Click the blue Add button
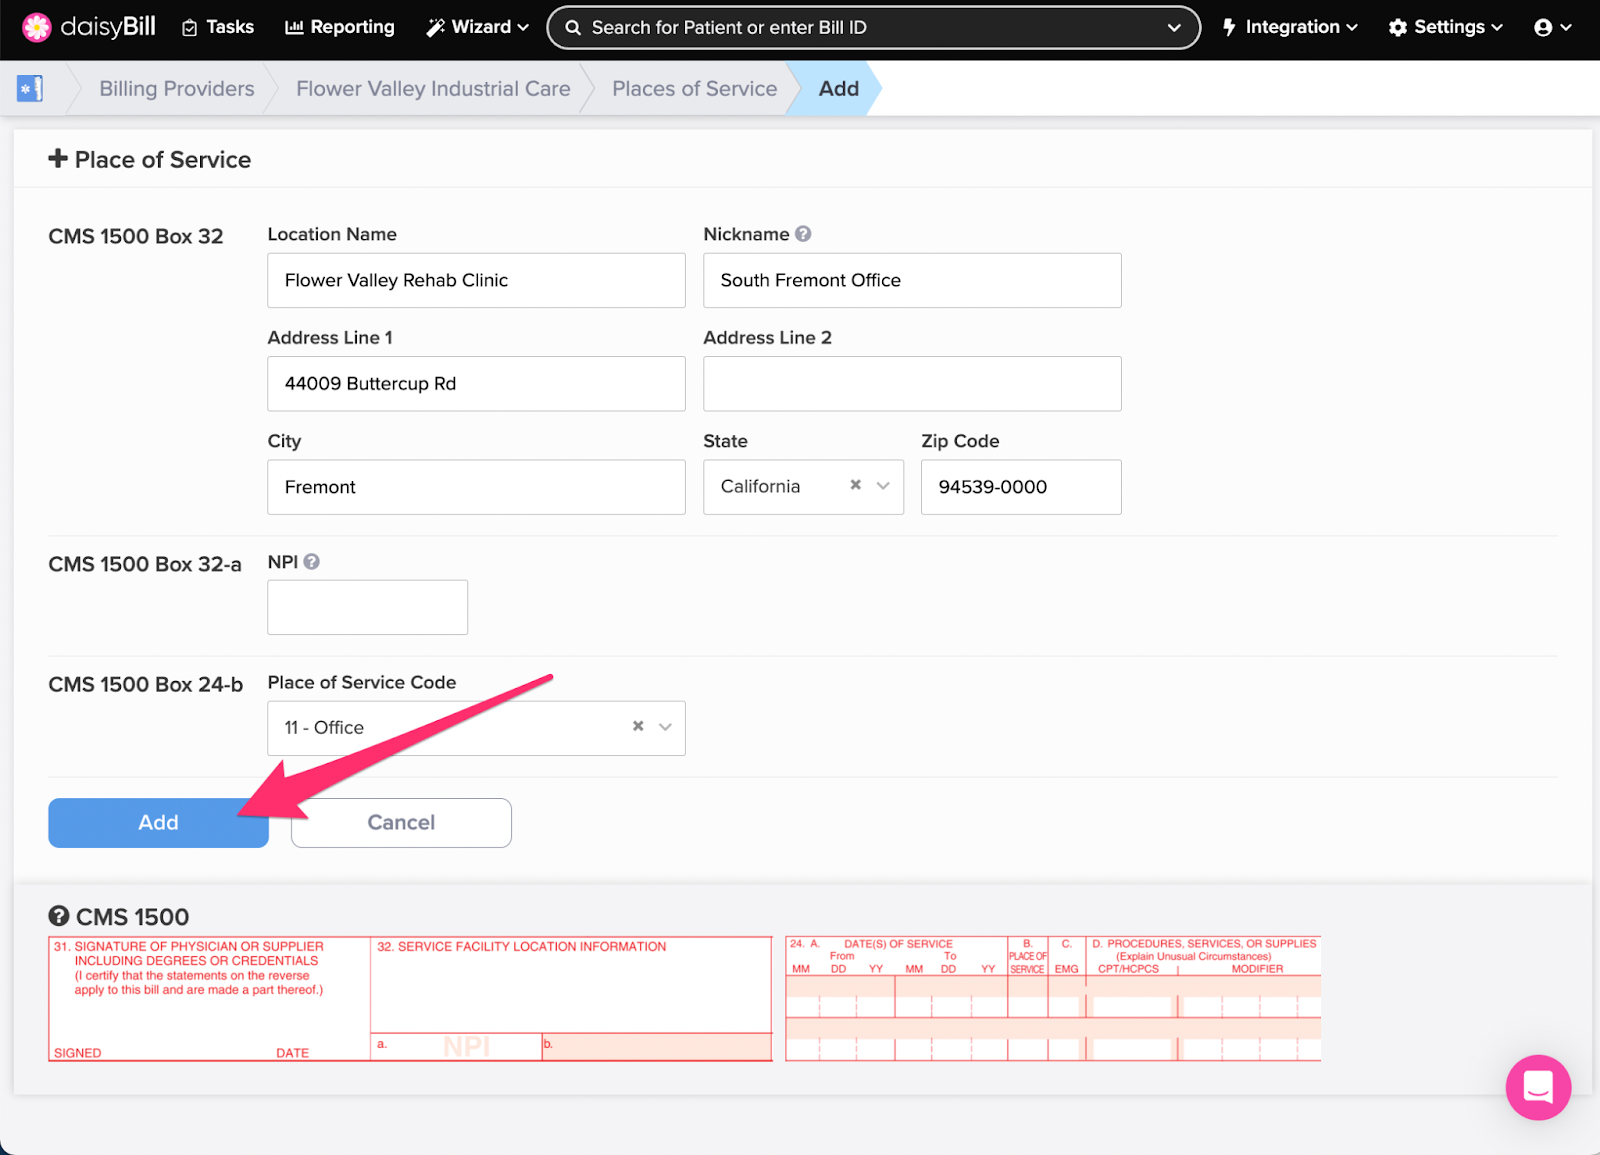Viewport: 1600px width, 1155px height. tap(158, 822)
